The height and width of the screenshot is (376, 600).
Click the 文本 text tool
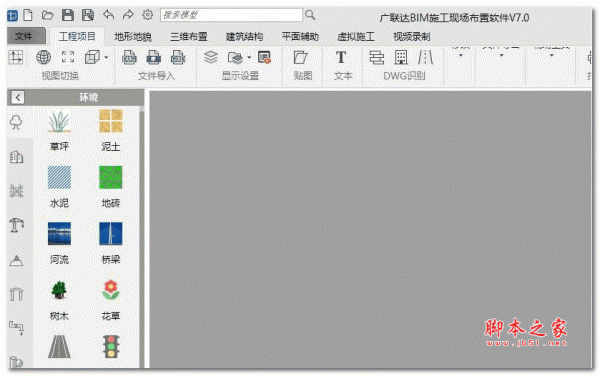click(341, 57)
